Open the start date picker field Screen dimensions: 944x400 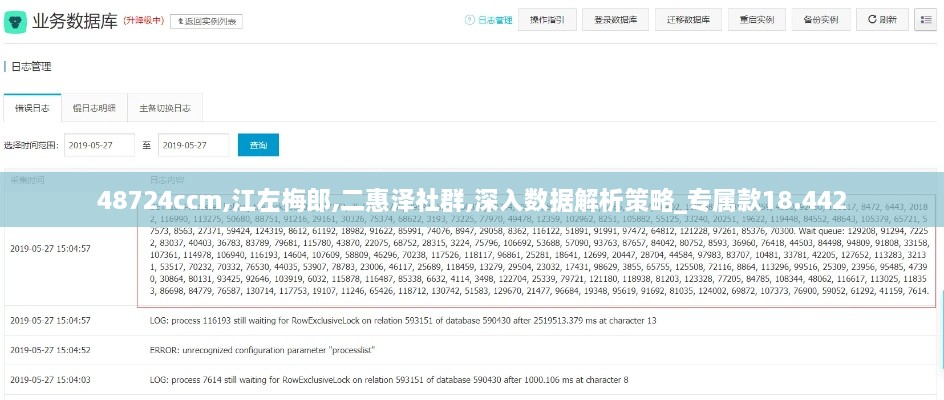tap(99, 145)
